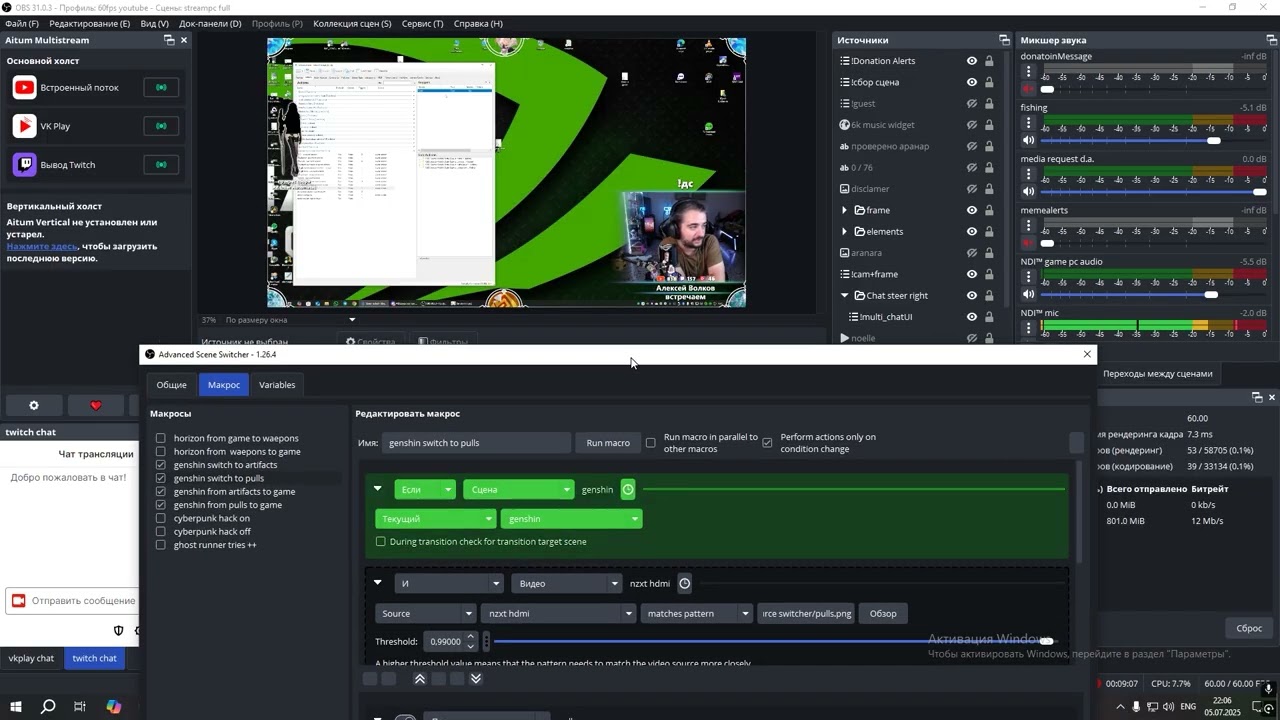Undock the Sources panel
1280x720 pixels.
(1004, 40)
